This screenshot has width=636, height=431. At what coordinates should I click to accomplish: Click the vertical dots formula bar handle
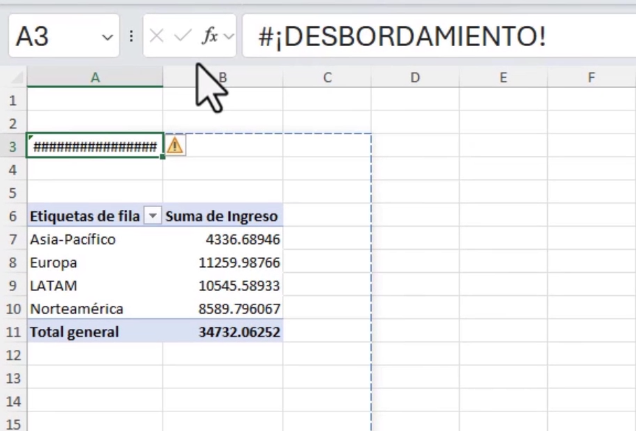(x=131, y=36)
